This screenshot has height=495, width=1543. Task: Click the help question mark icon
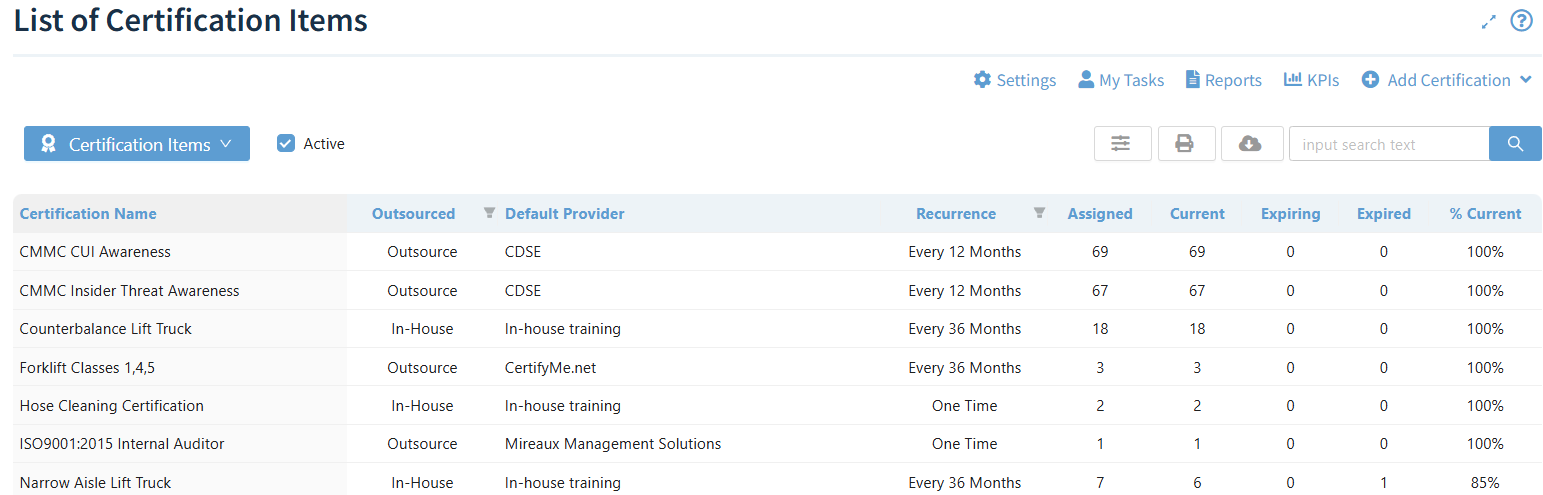click(x=1521, y=21)
